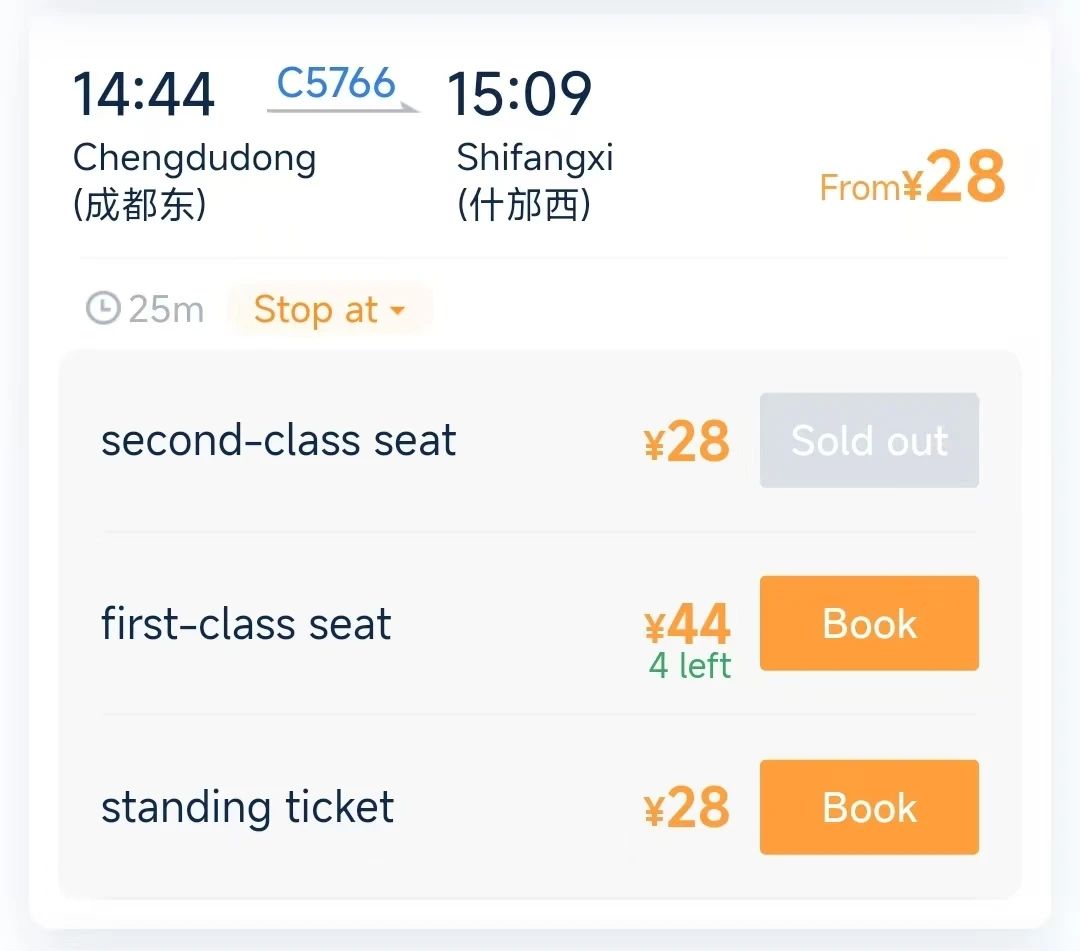
Task: Click the 14:44 departure time
Action: click(143, 94)
